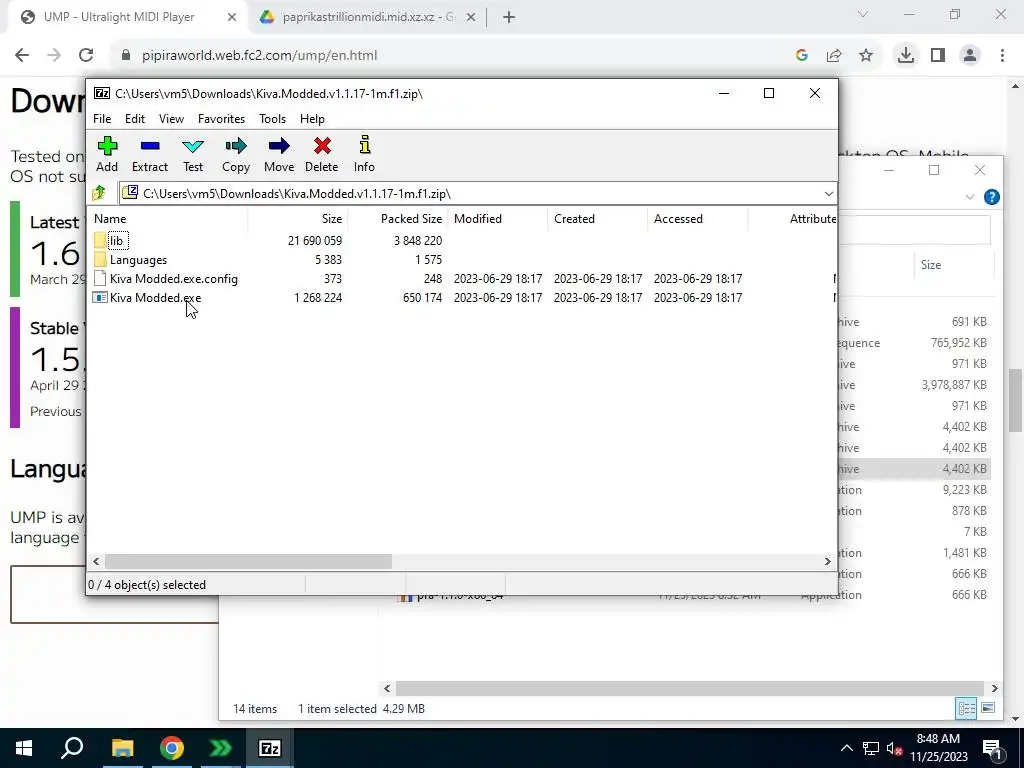Open the View menu
The image size is (1024, 768).
pyautogui.click(x=171, y=119)
